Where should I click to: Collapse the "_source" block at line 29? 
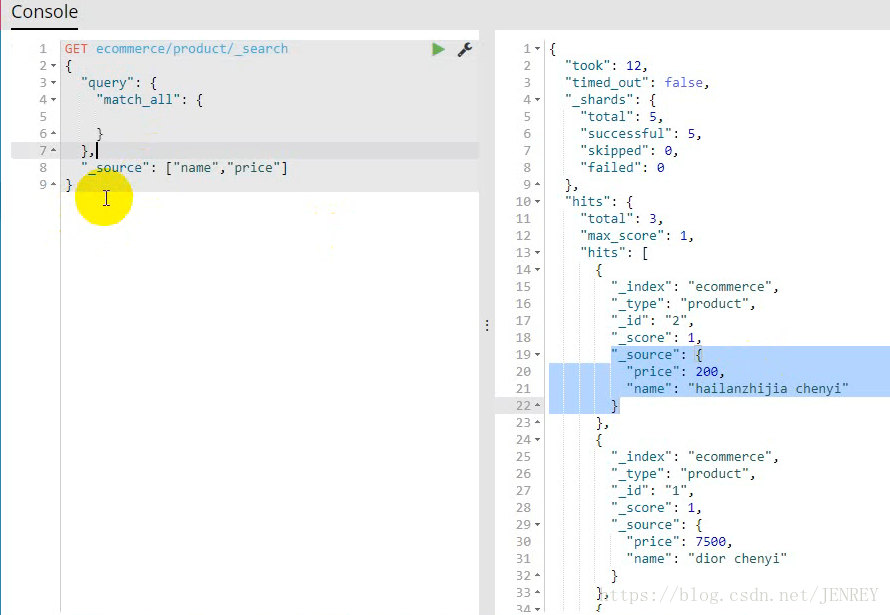click(x=537, y=525)
